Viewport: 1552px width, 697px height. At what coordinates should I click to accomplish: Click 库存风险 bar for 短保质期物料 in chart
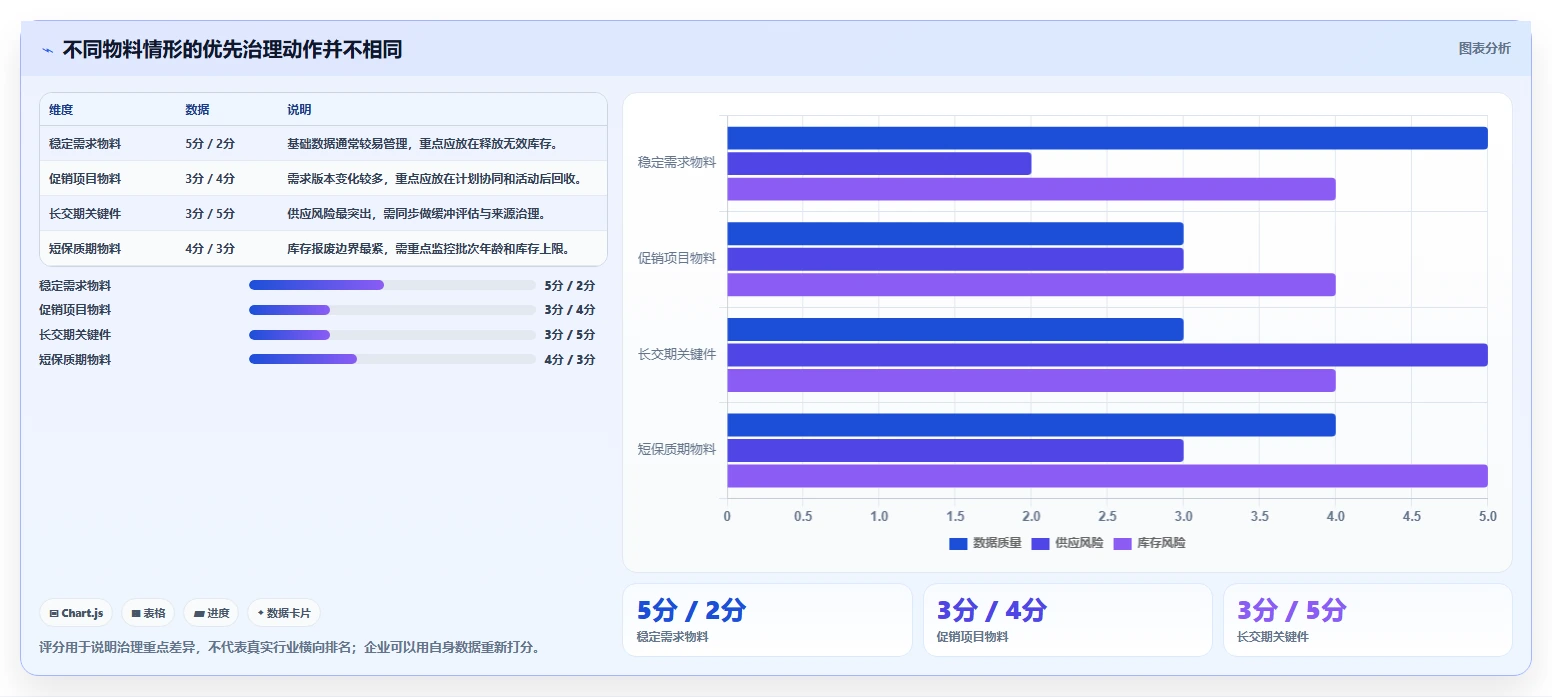pyautogui.click(x=1107, y=476)
